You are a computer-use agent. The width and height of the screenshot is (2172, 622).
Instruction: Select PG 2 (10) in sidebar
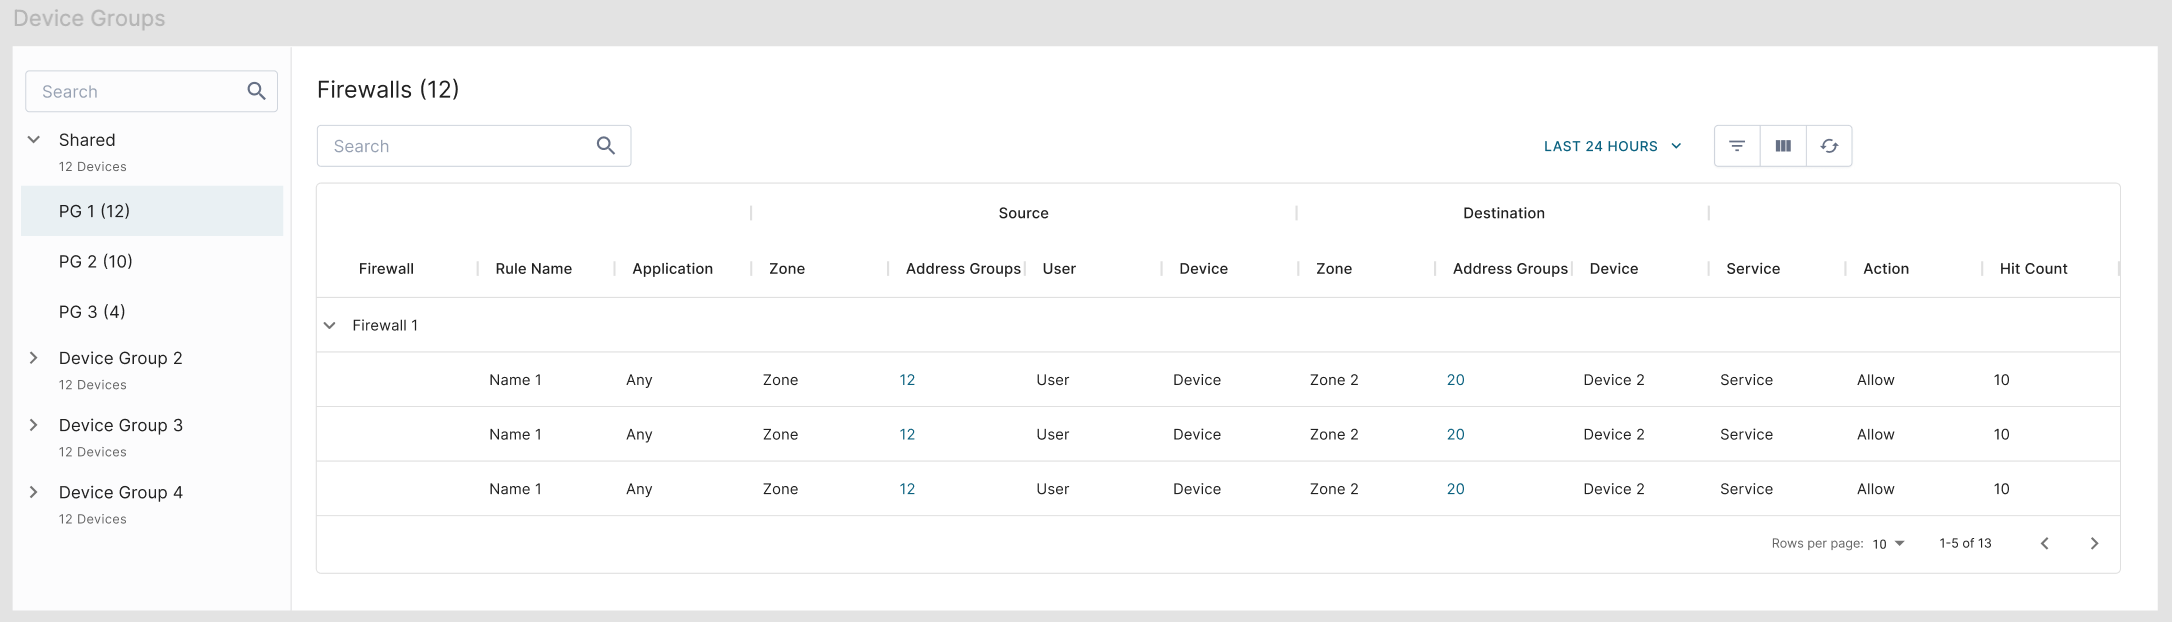[152, 261]
